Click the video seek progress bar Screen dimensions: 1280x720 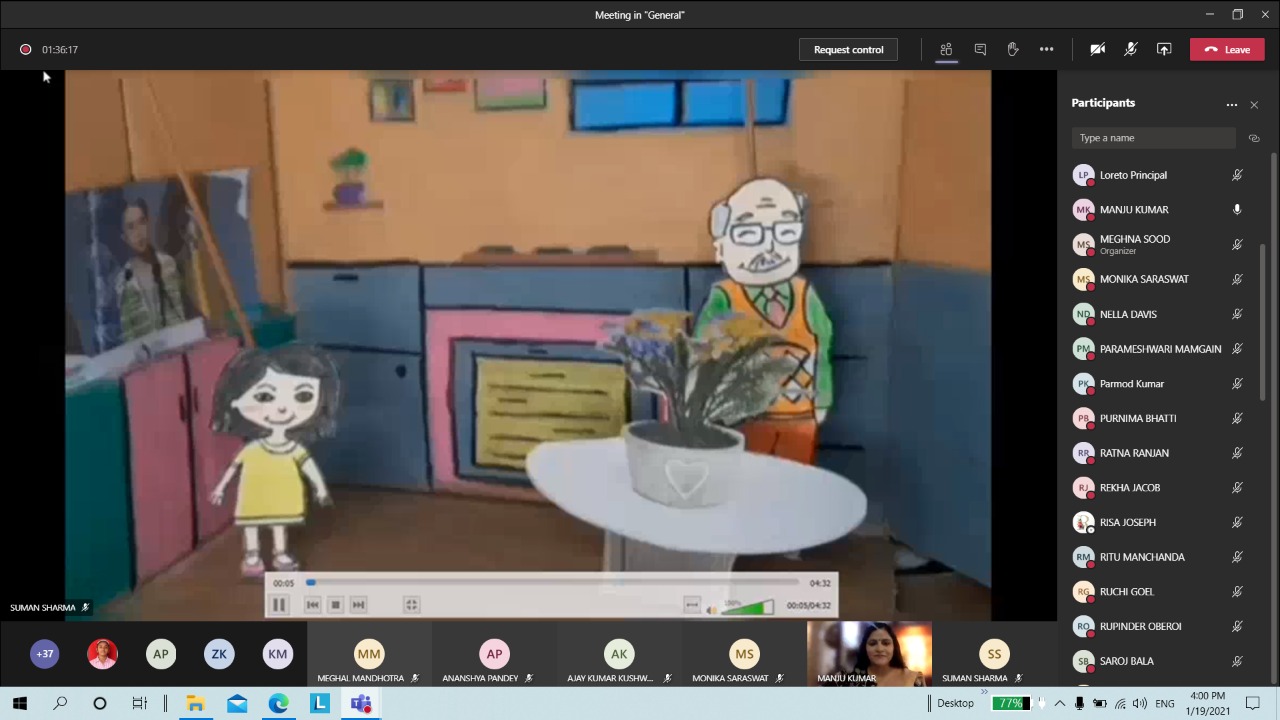(555, 582)
